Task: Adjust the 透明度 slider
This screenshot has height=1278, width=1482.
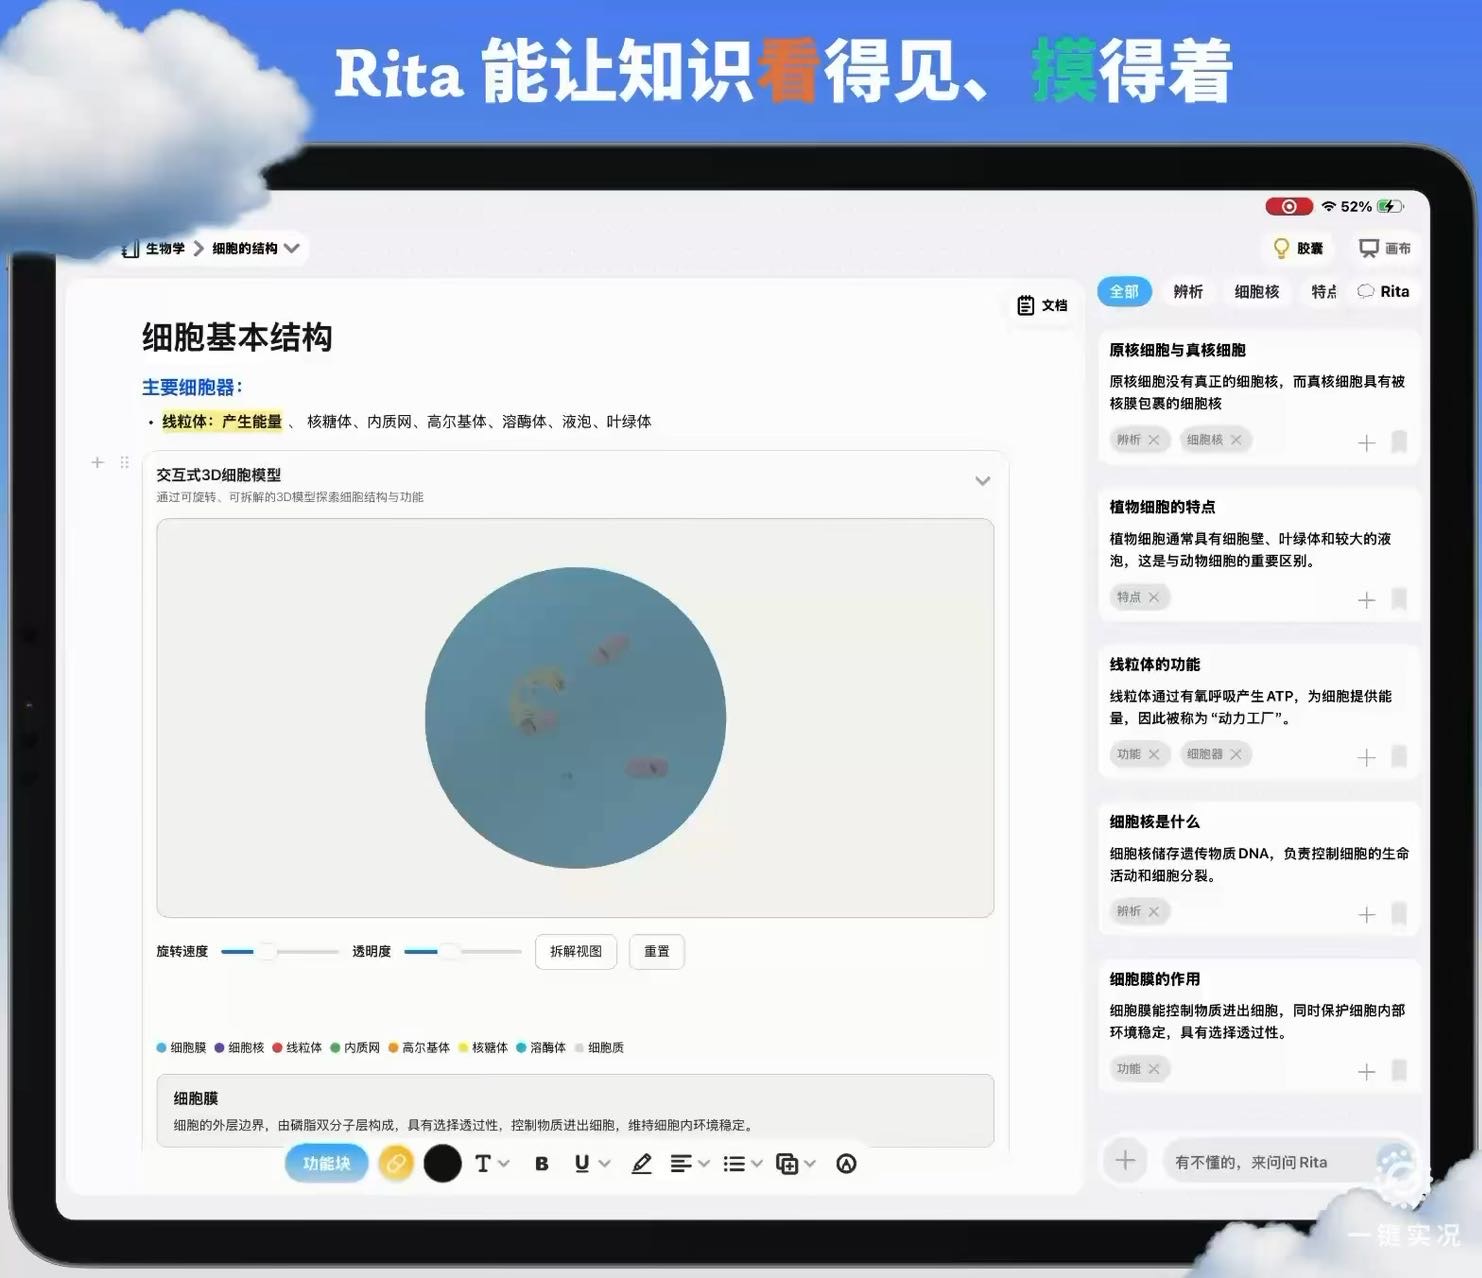Action: click(462, 951)
